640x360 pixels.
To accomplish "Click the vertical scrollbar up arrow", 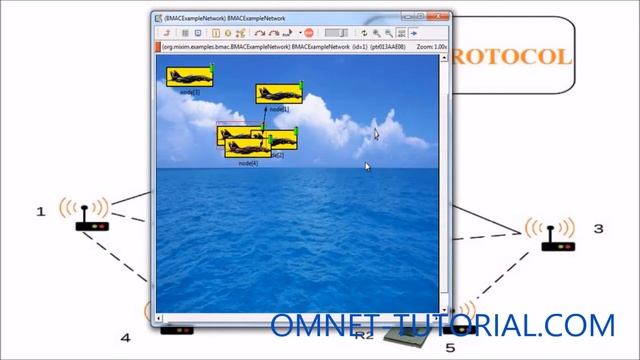I will tap(444, 58).
